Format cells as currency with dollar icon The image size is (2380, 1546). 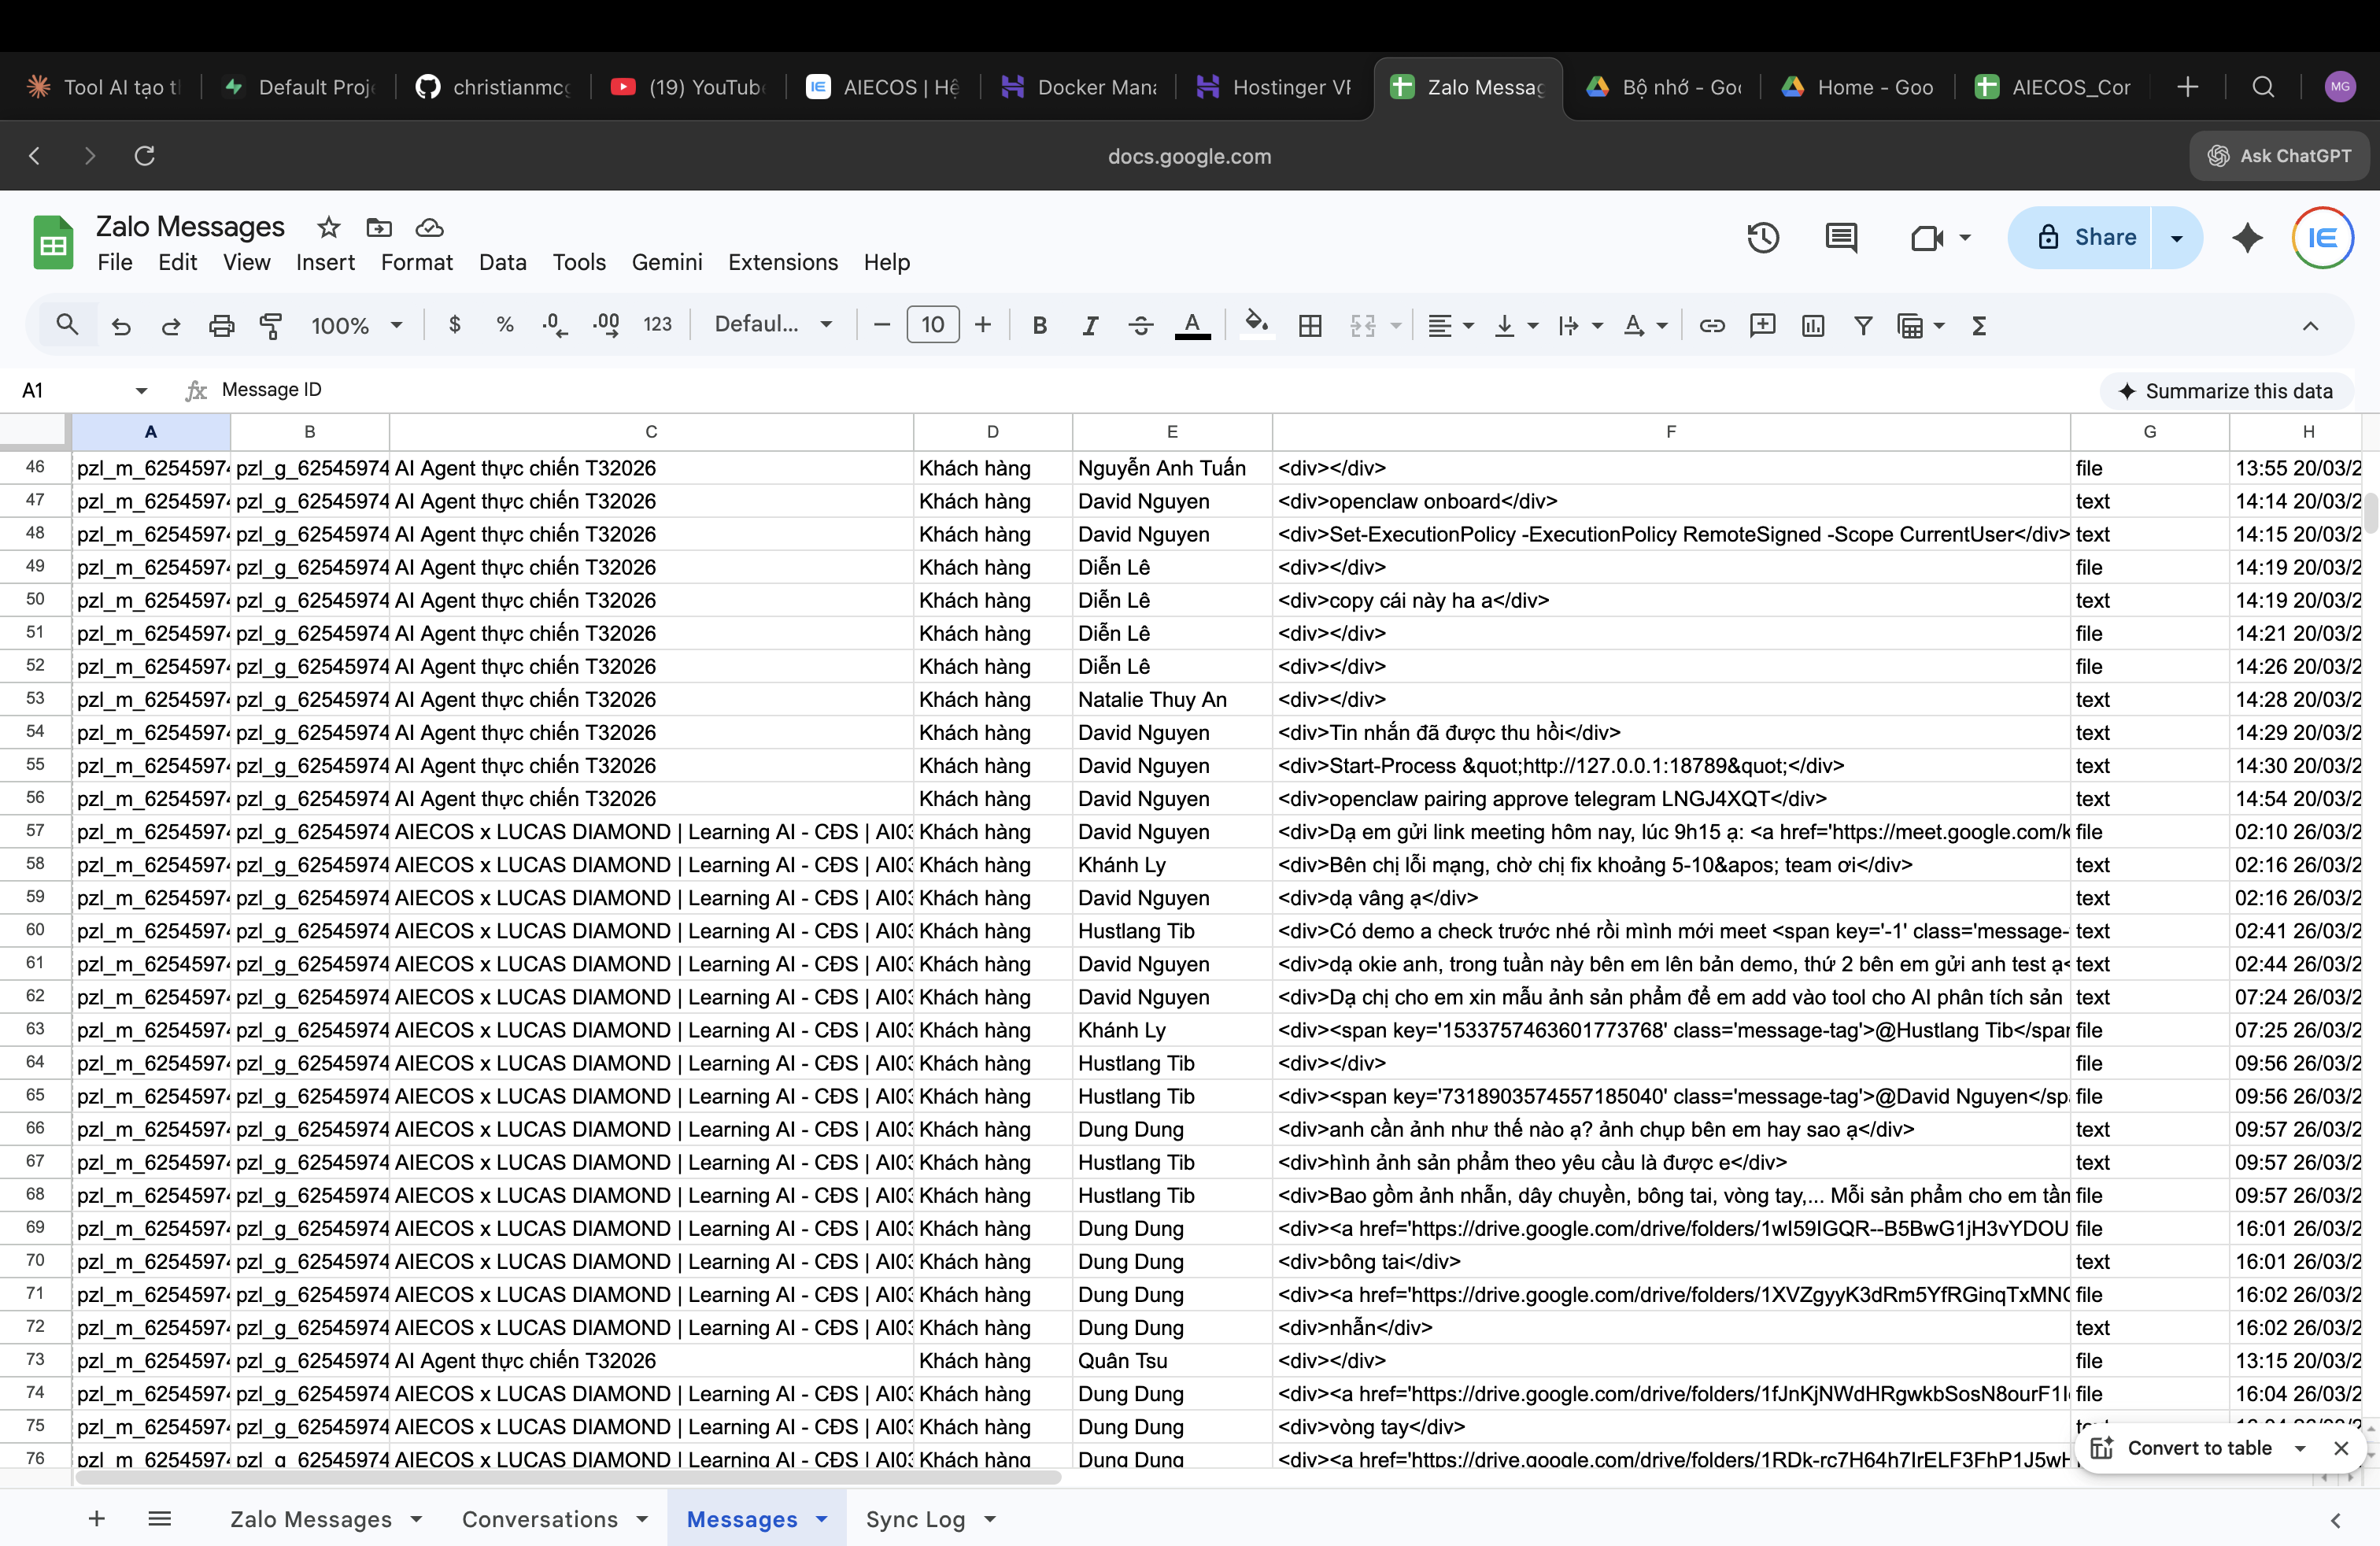455,324
